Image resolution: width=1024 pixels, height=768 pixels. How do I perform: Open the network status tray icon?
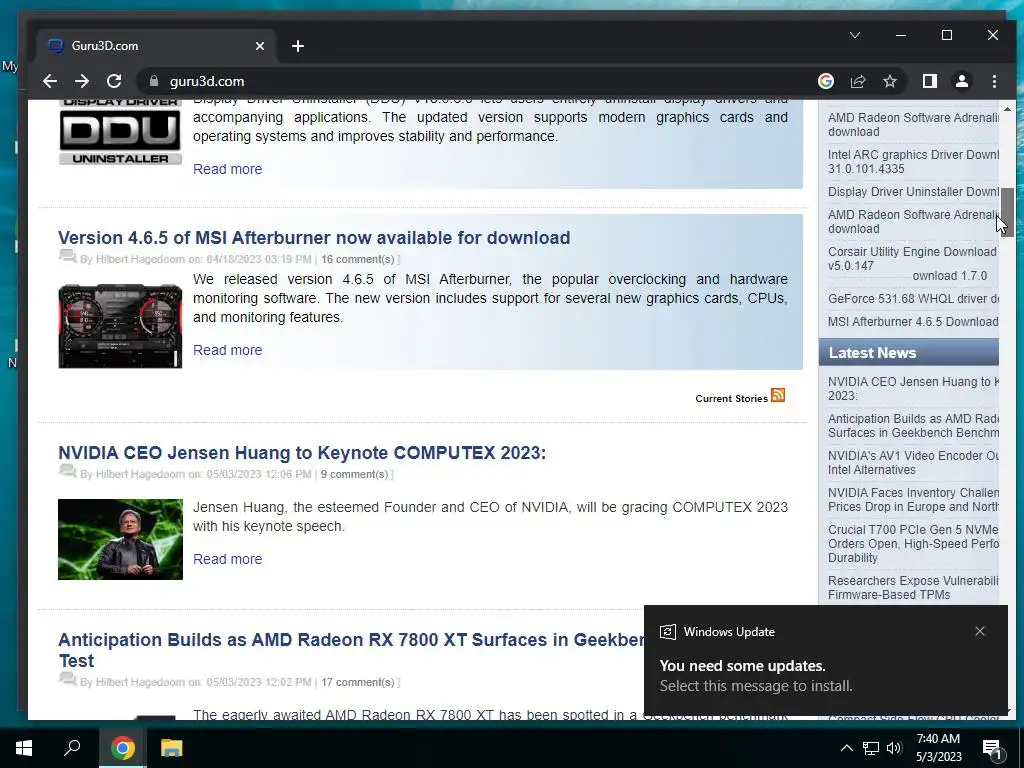pos(871,748)
